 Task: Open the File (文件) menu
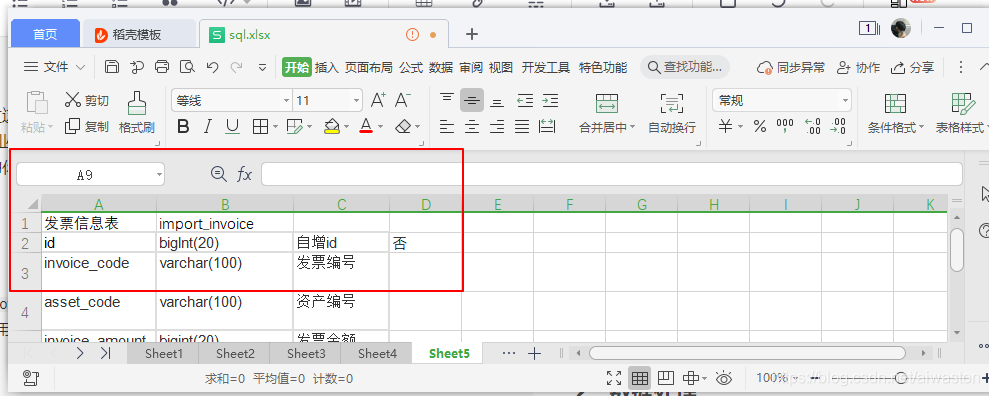point(54,67)
